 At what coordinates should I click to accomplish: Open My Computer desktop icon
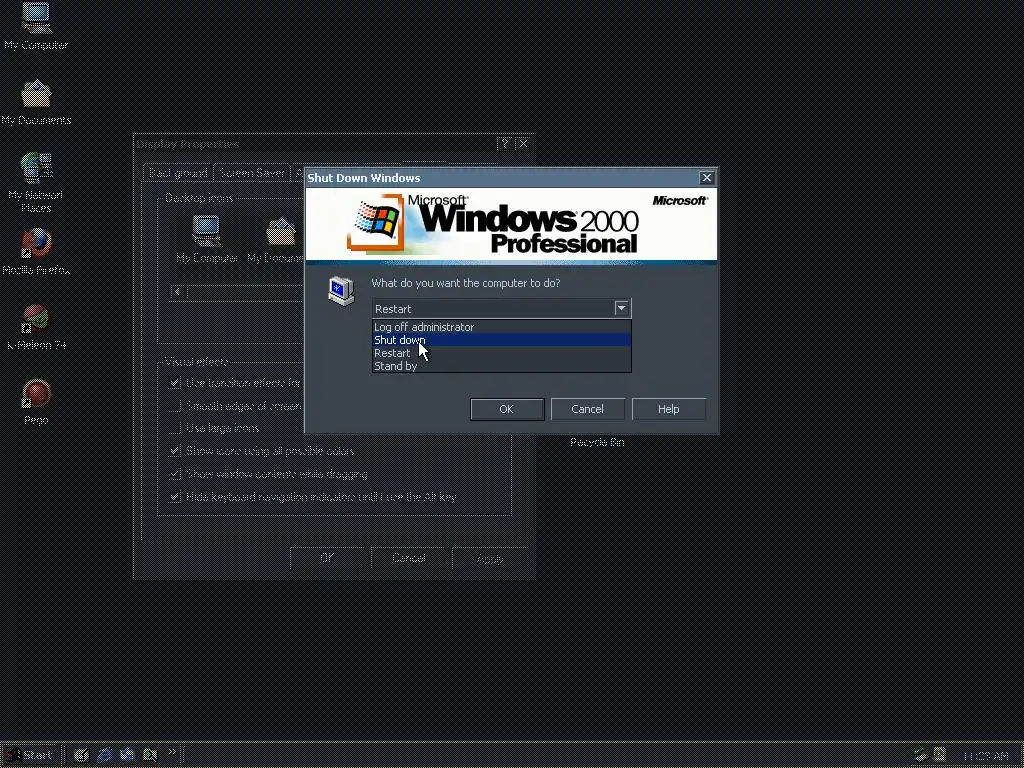(x=36, y=26)
